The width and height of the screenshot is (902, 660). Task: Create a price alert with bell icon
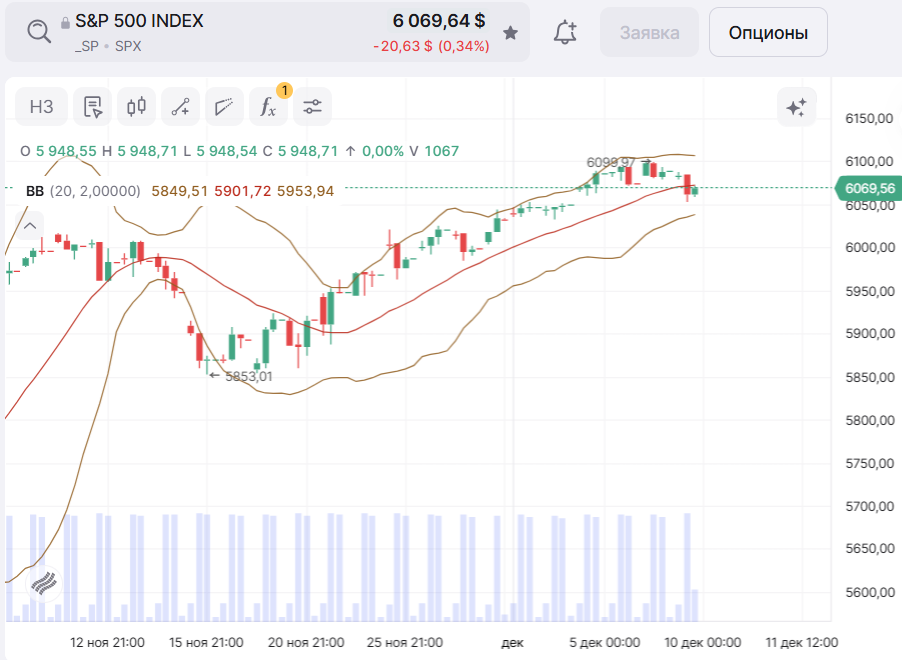pos(565,32)
